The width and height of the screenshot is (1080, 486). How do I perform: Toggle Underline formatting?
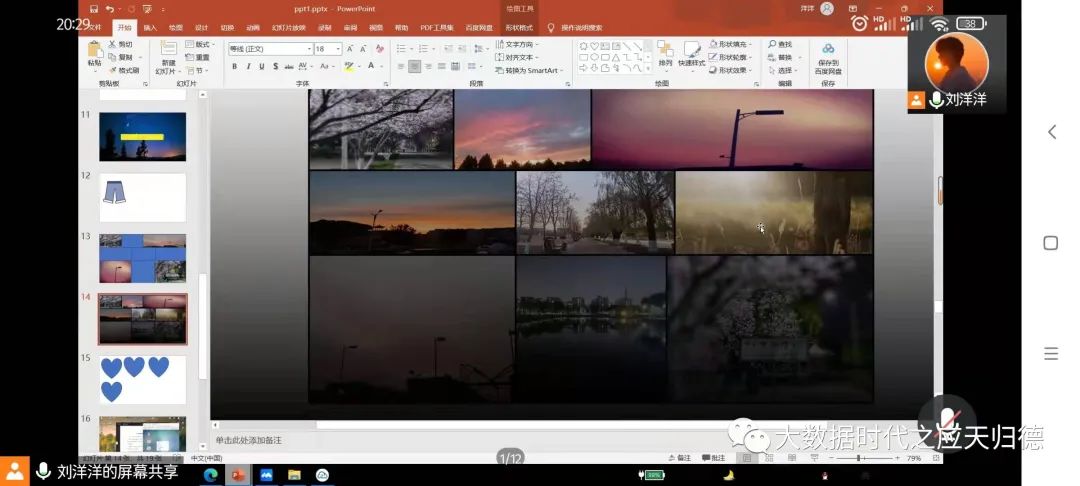pyautogui.click(x=262, y=67)
